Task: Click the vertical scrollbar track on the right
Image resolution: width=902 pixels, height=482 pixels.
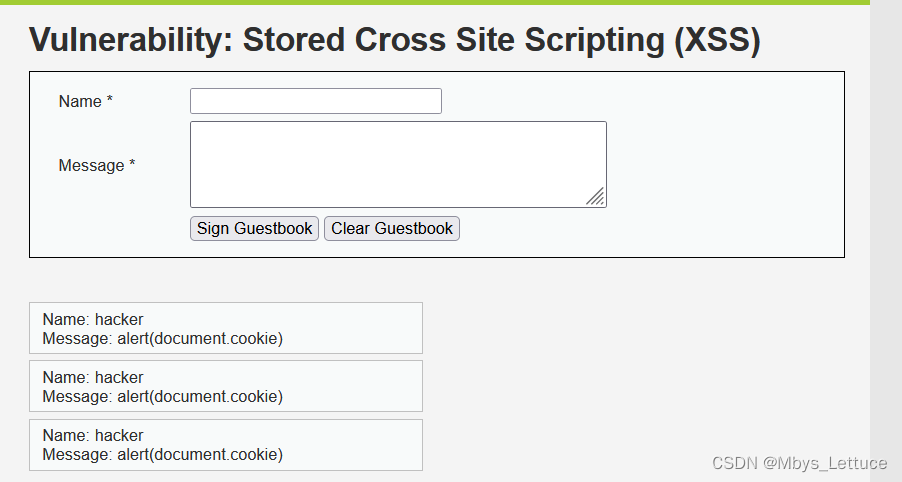Action: [x=886, y=241]
